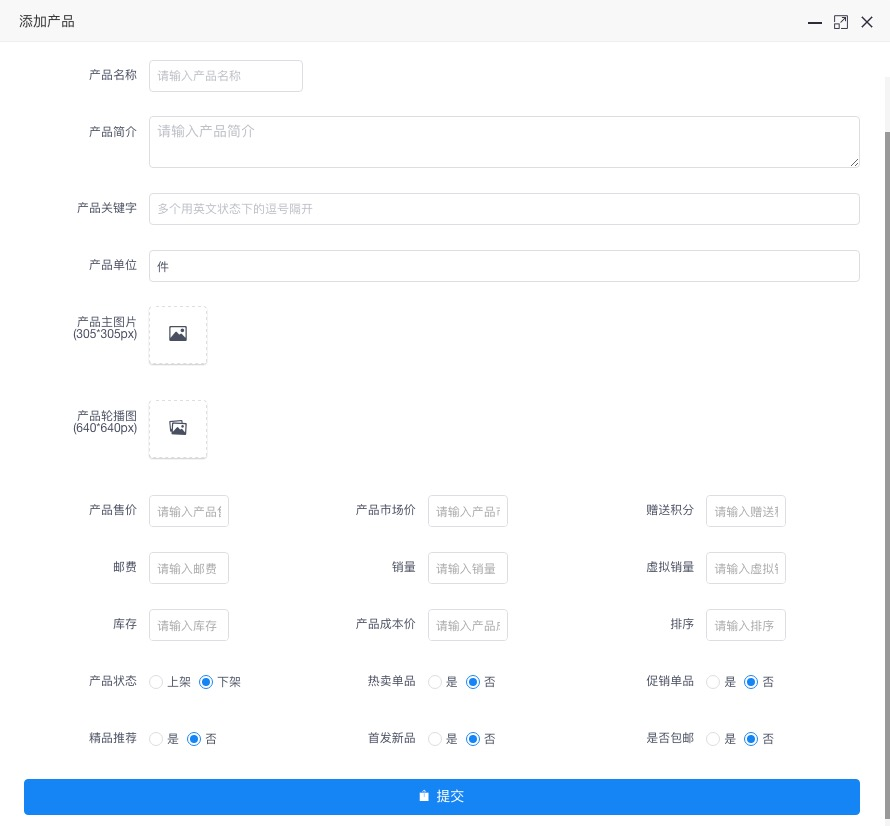The image size is (890, 826).
Task: Select 是 for 是否包邮
Action: point(713,739)
